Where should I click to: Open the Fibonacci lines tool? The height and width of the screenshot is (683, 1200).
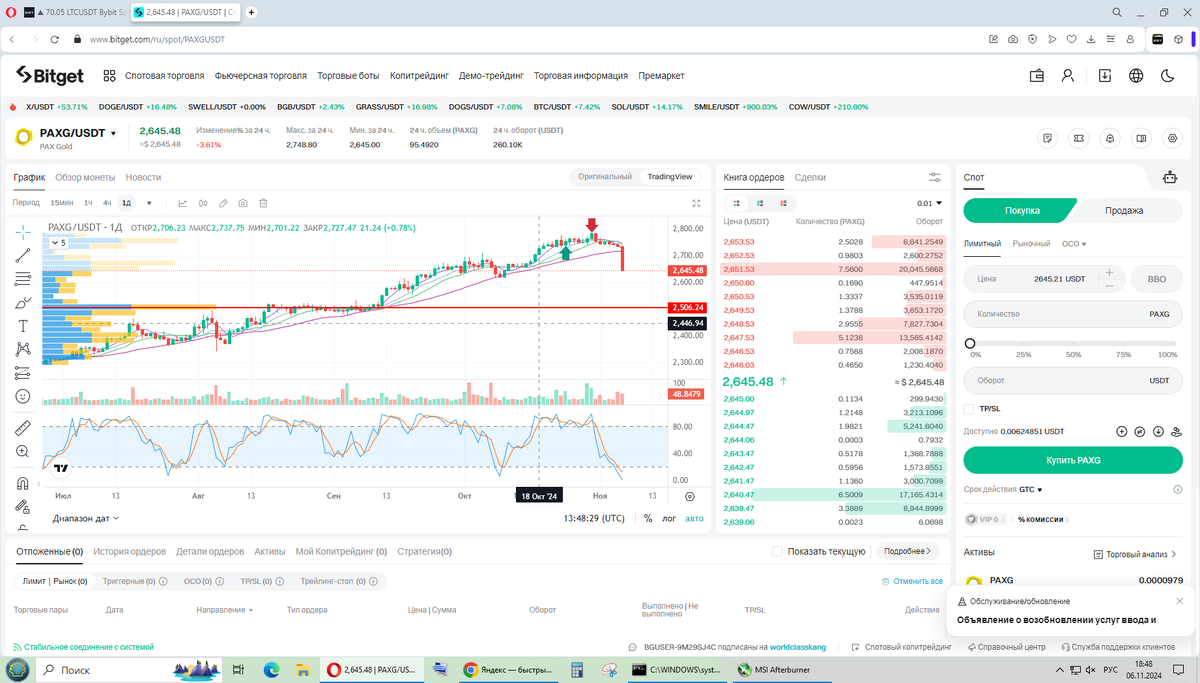pyautogui.click(x=23, y=278)
